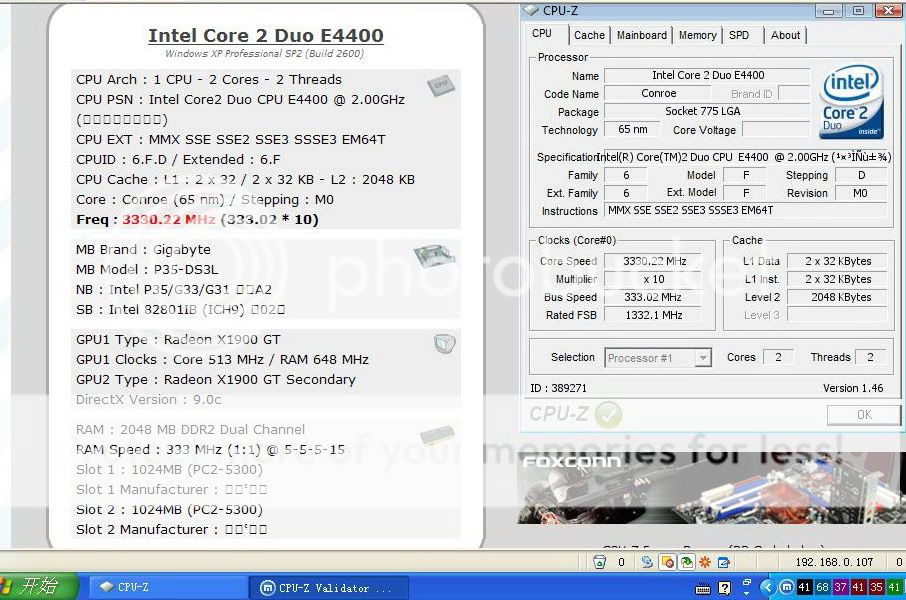Open the About tab
Screen dimensions: 906x600
click(x=785, y=35)
